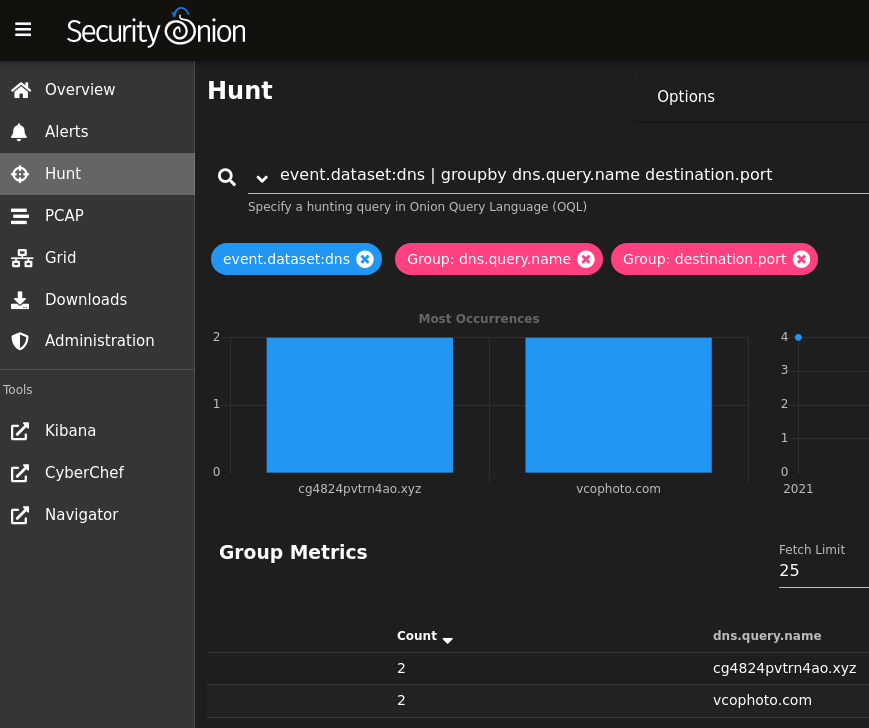The image size is (869, 728).
Task: Click the Overview home icon
Action: [x=21, y=90]
